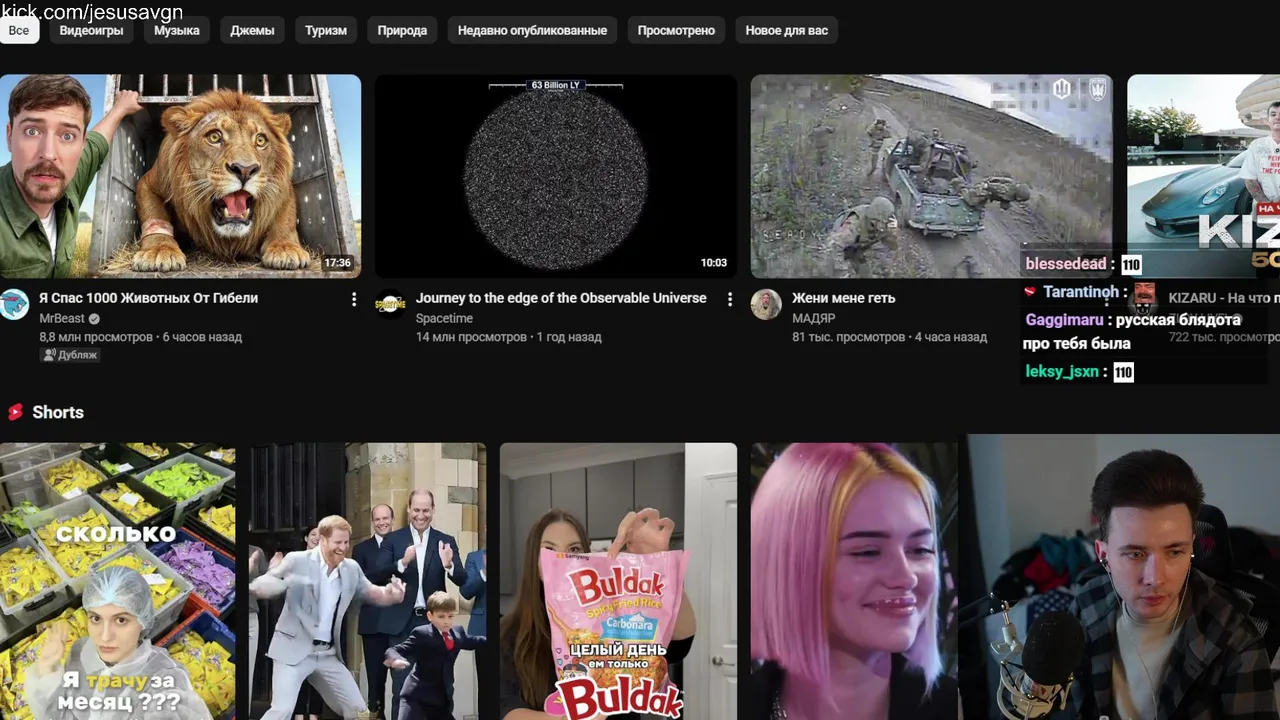Click the 'Дубляж' dubbed badge

(69, 355)
